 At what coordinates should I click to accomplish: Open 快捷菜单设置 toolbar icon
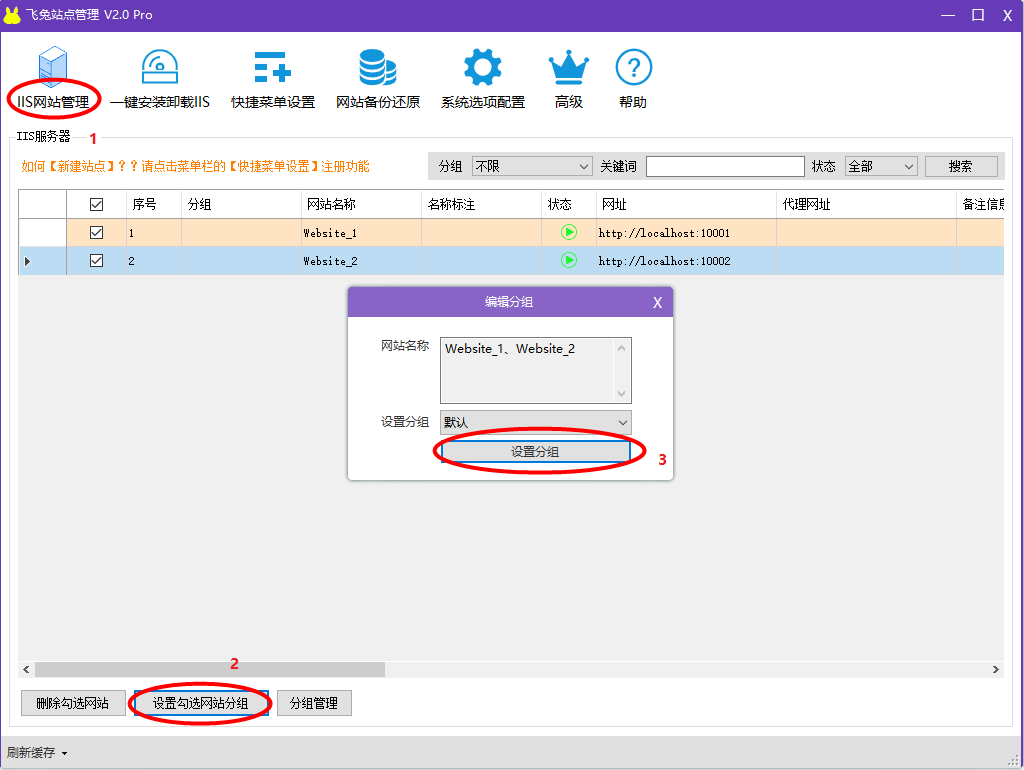click(272, 68)
